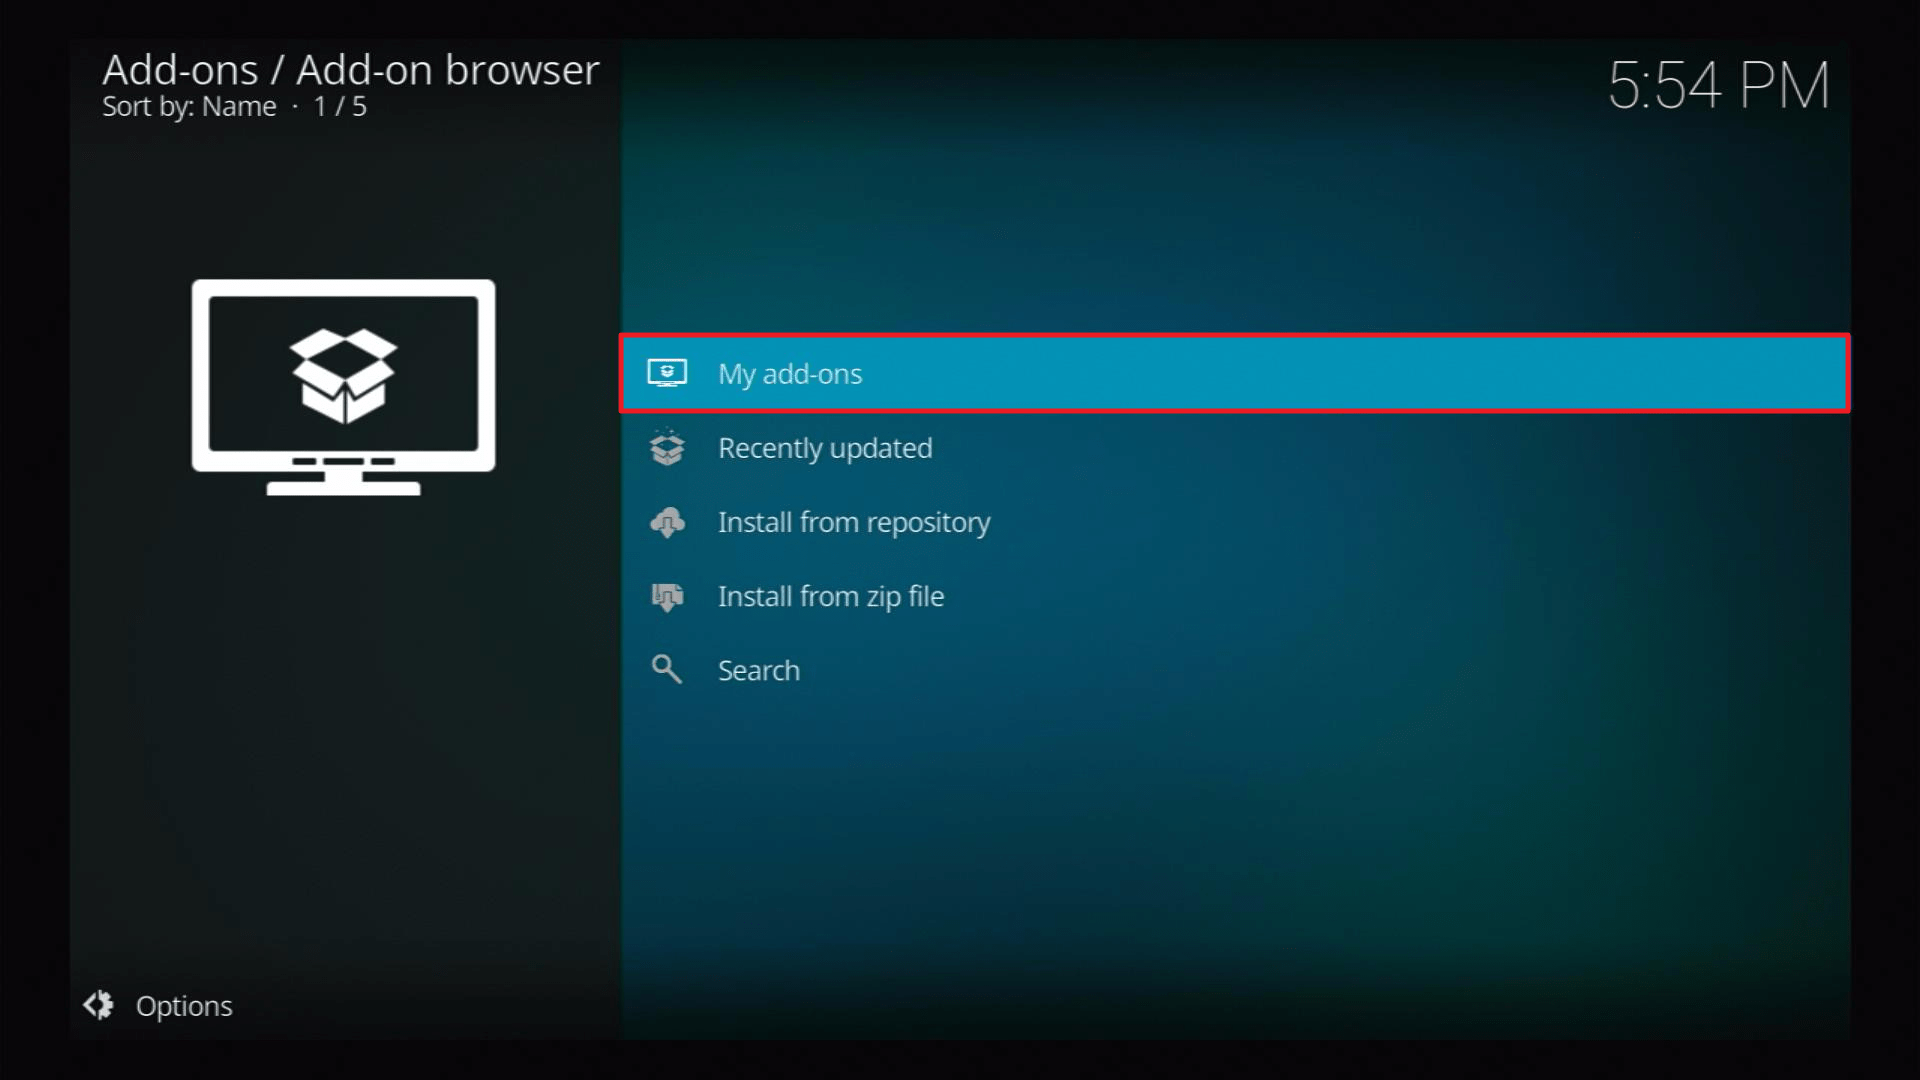Viewport: 1920px width, 1080px height.
Task: Click the My add-ons monitor icon
Action: (x=667, y=373)
